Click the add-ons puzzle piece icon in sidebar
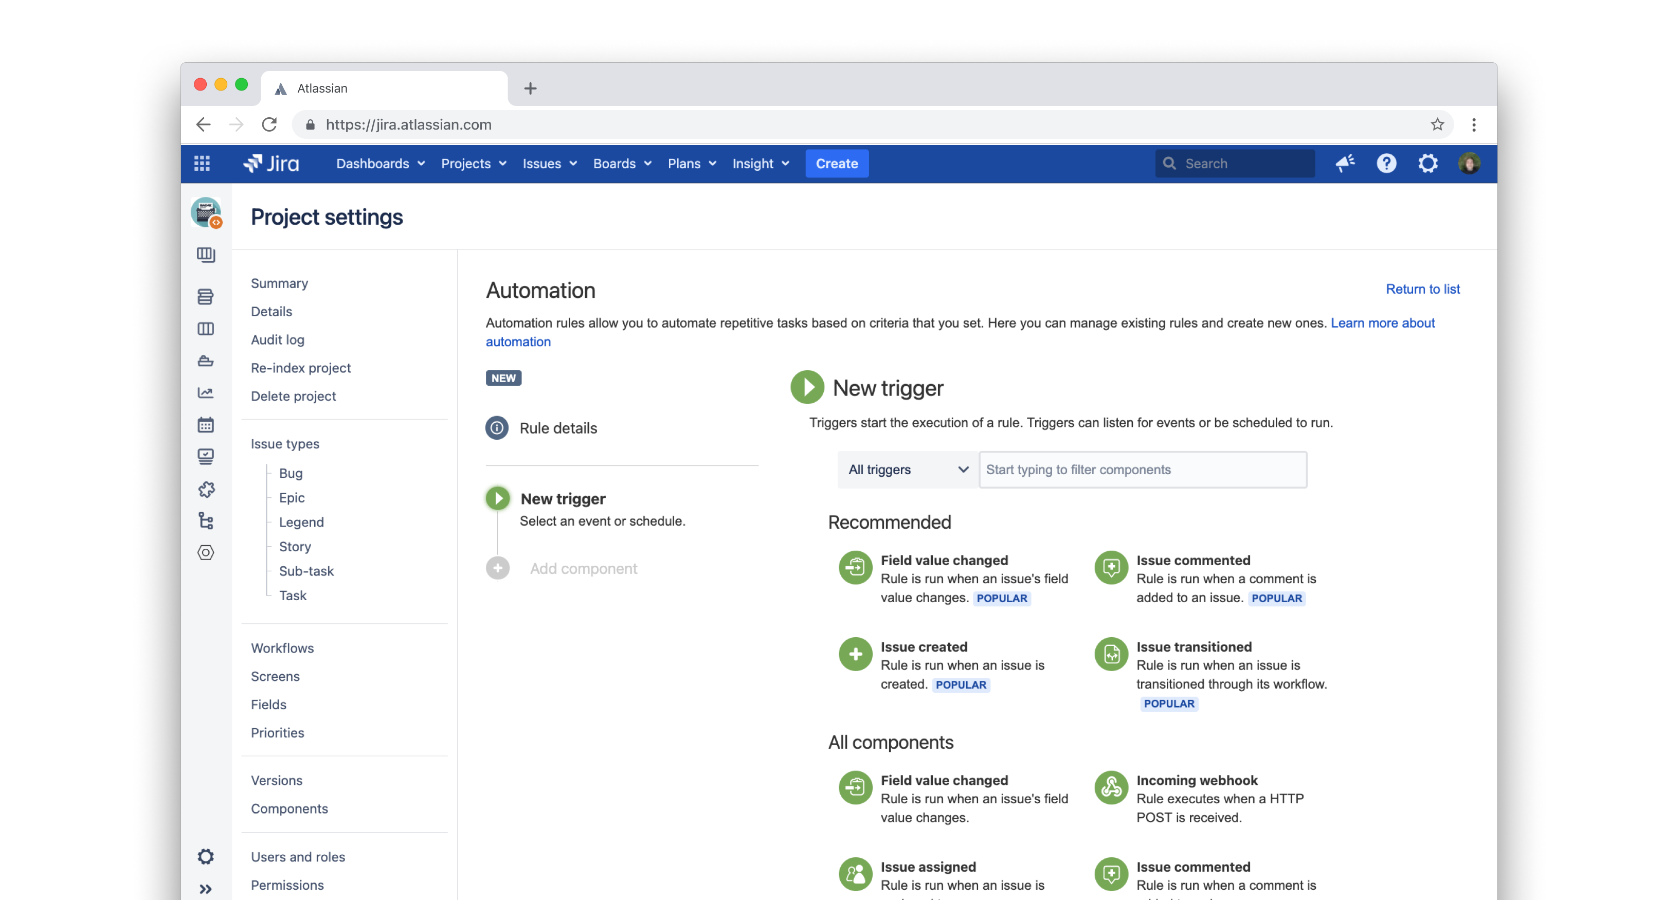 pos(205,489)
